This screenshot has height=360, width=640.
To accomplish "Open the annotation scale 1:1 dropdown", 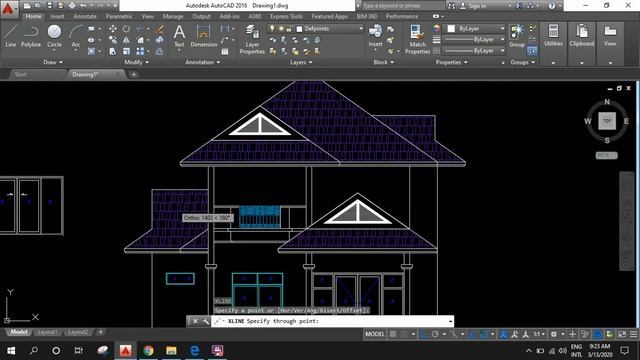I will [x=540, y=334].
